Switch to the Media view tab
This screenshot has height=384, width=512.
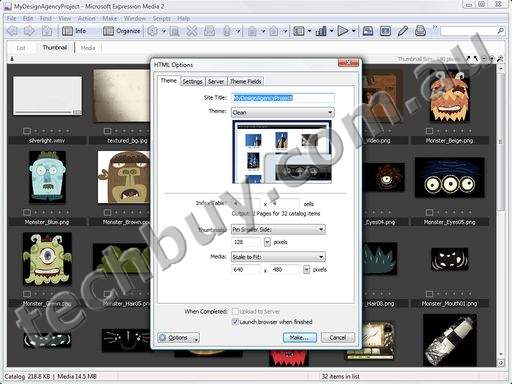(88, 48)
